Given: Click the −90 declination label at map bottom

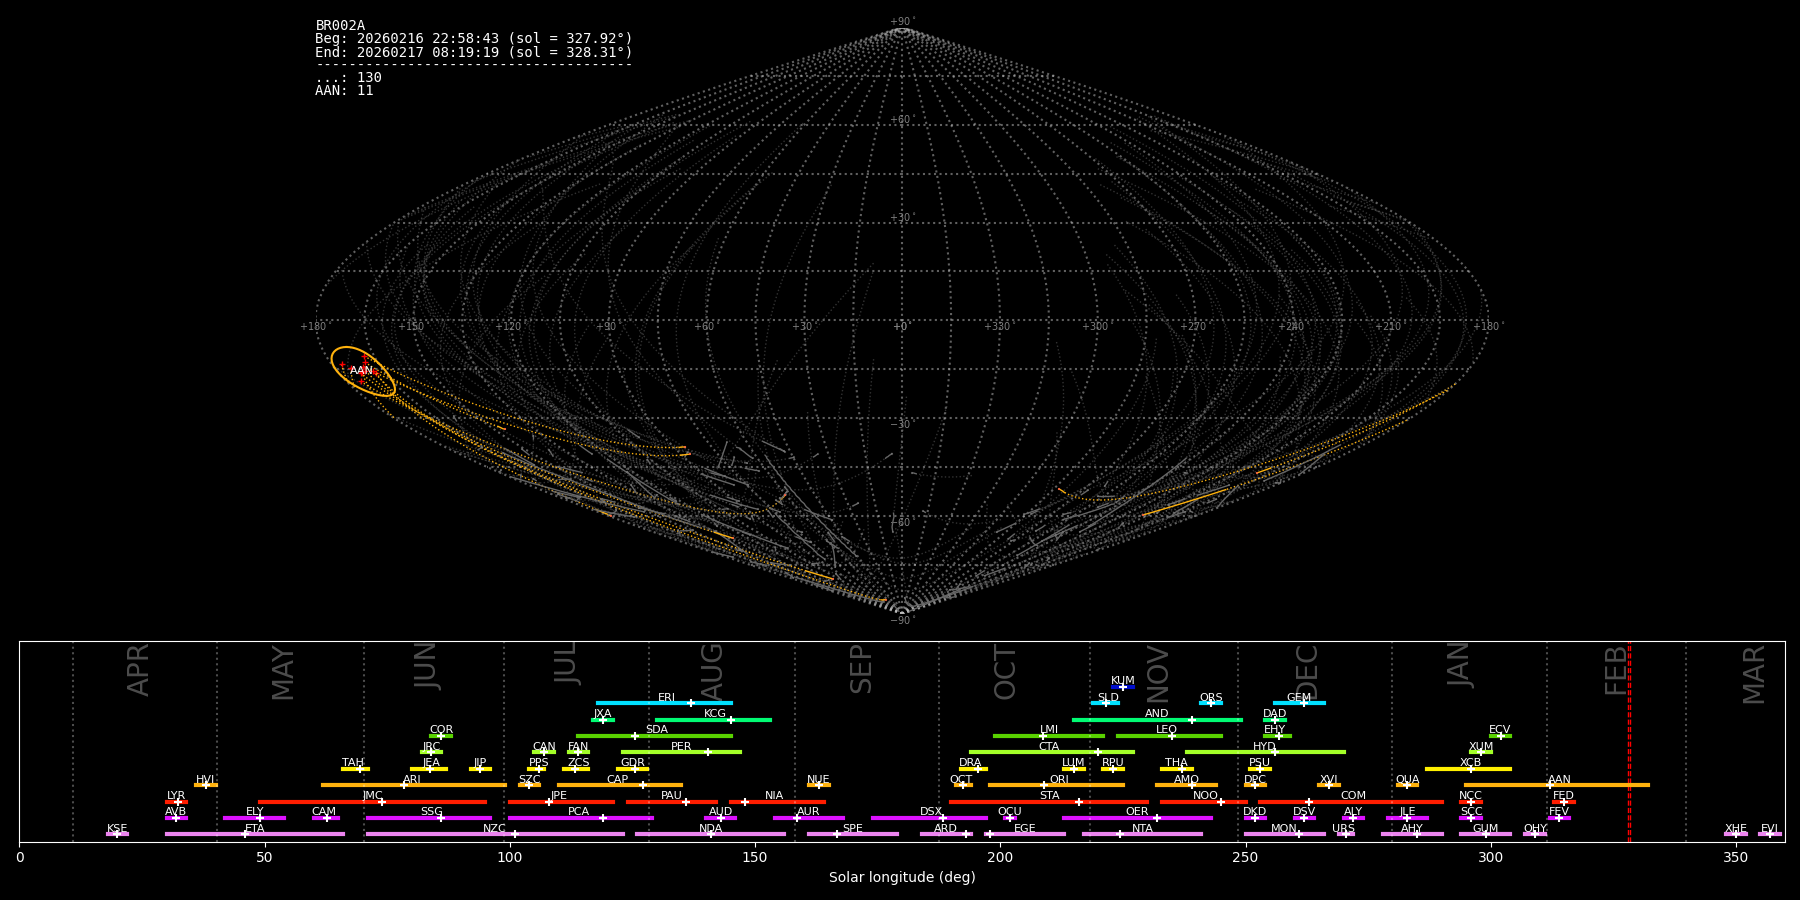Looking at the screenshot, I should [x=901, y=621].
